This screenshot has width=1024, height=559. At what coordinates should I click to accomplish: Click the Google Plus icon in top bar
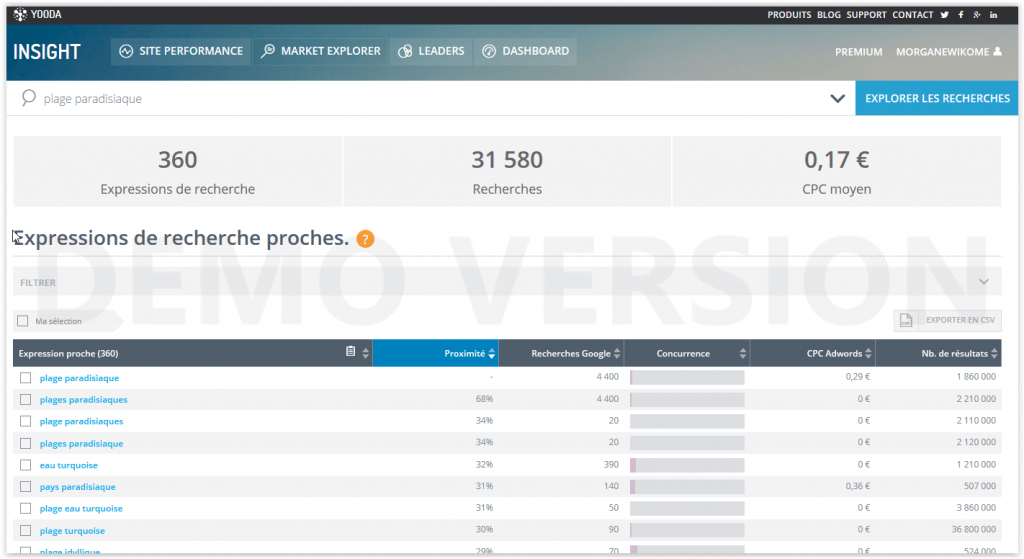977,15
